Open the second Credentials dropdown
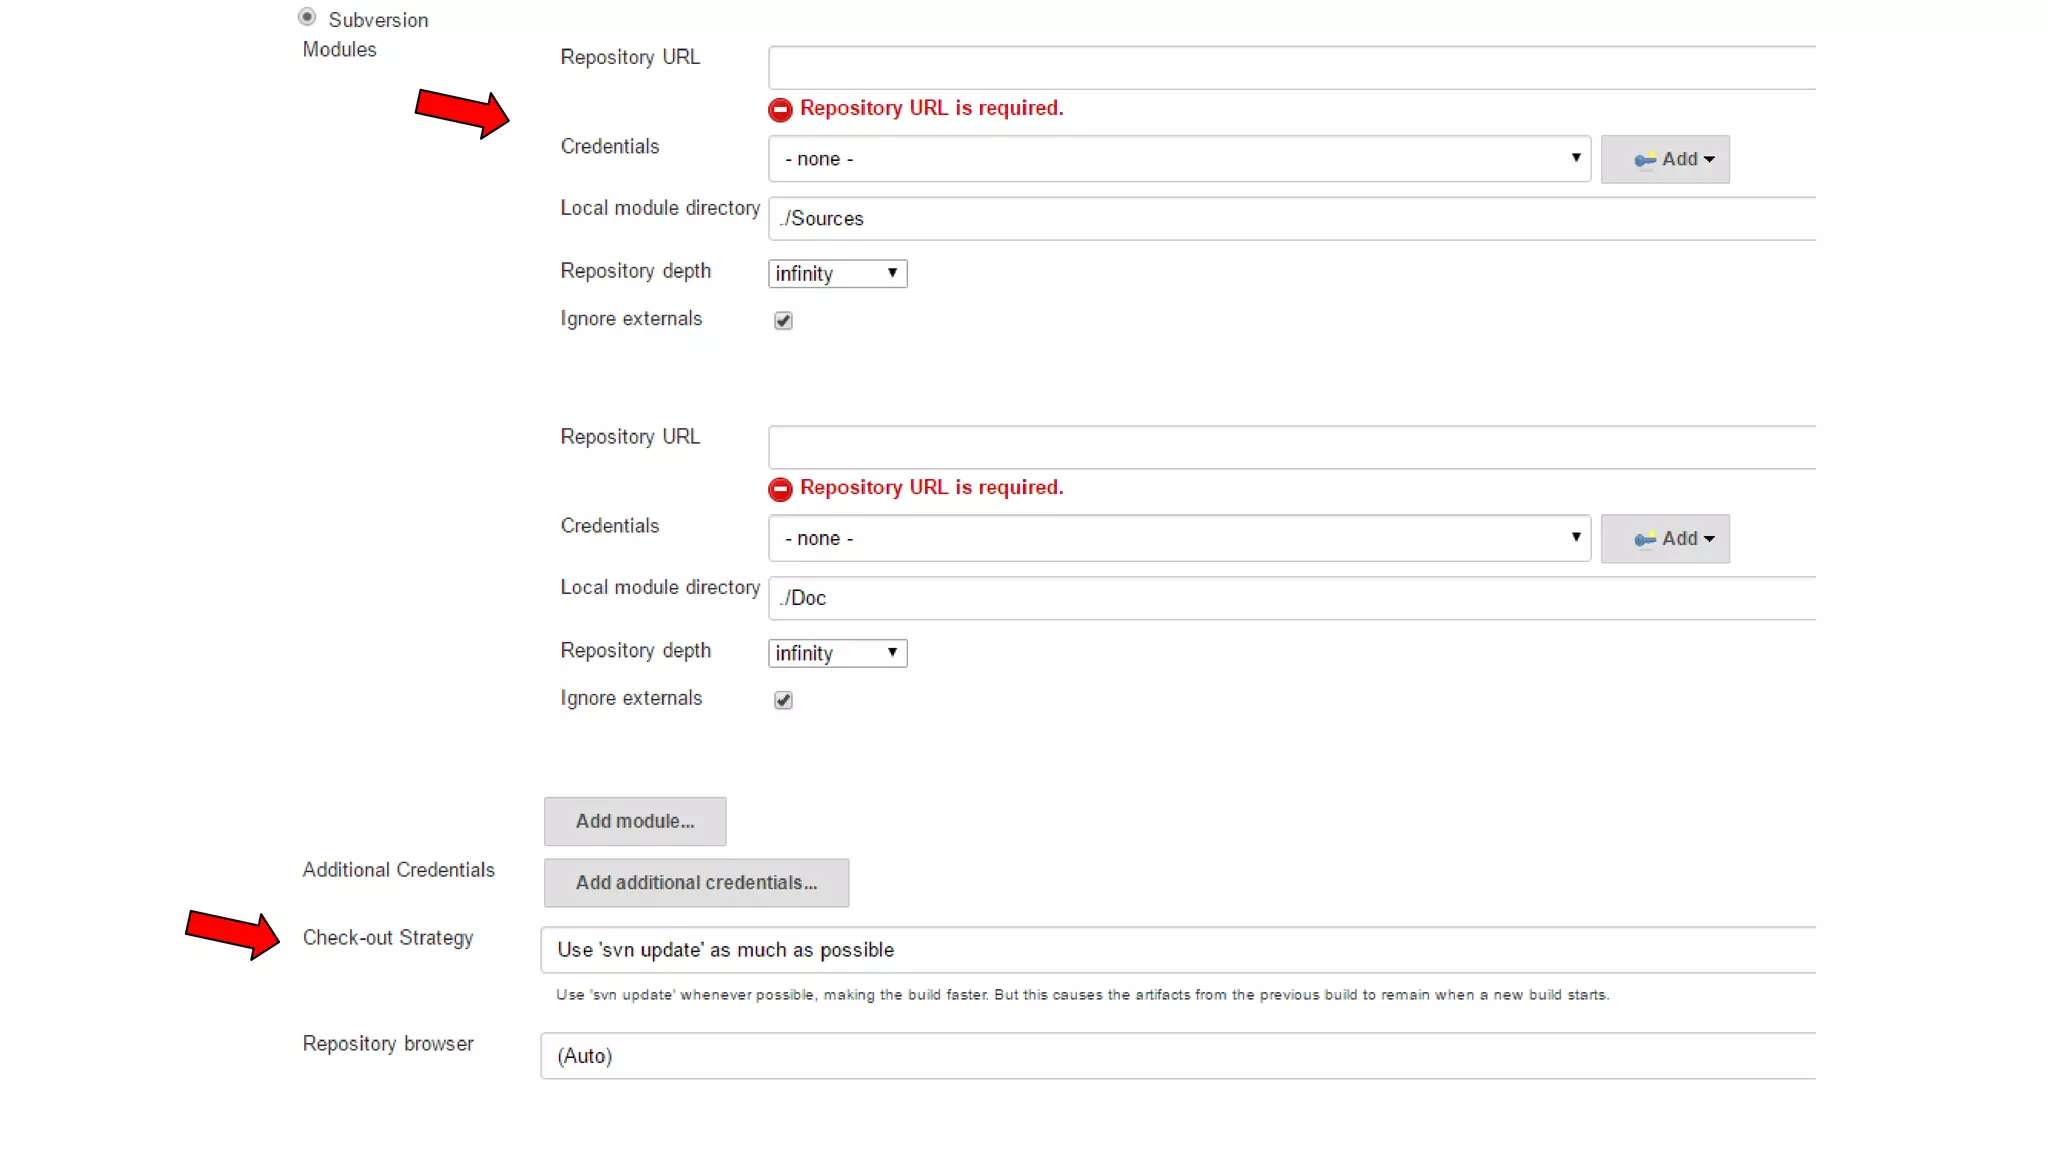This screenshot has width=2048, height=1152. [1178, 538]
